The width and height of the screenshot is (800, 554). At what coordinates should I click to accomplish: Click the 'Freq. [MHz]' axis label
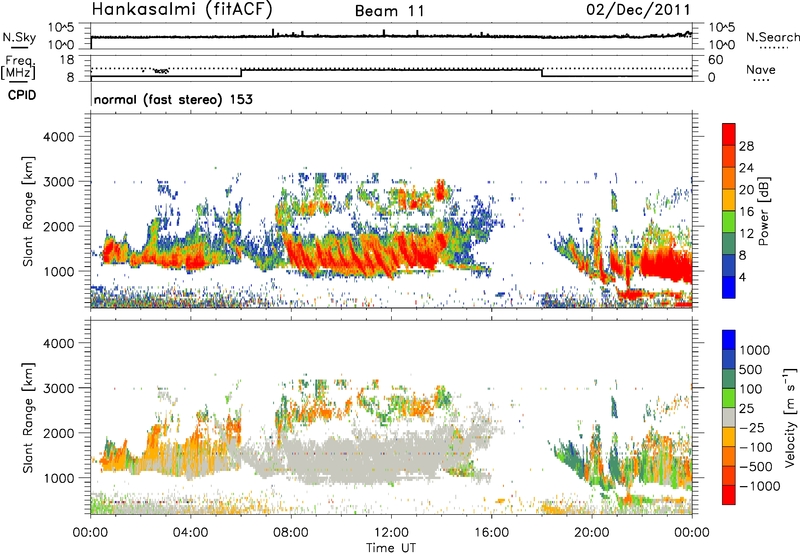(19, 68)
